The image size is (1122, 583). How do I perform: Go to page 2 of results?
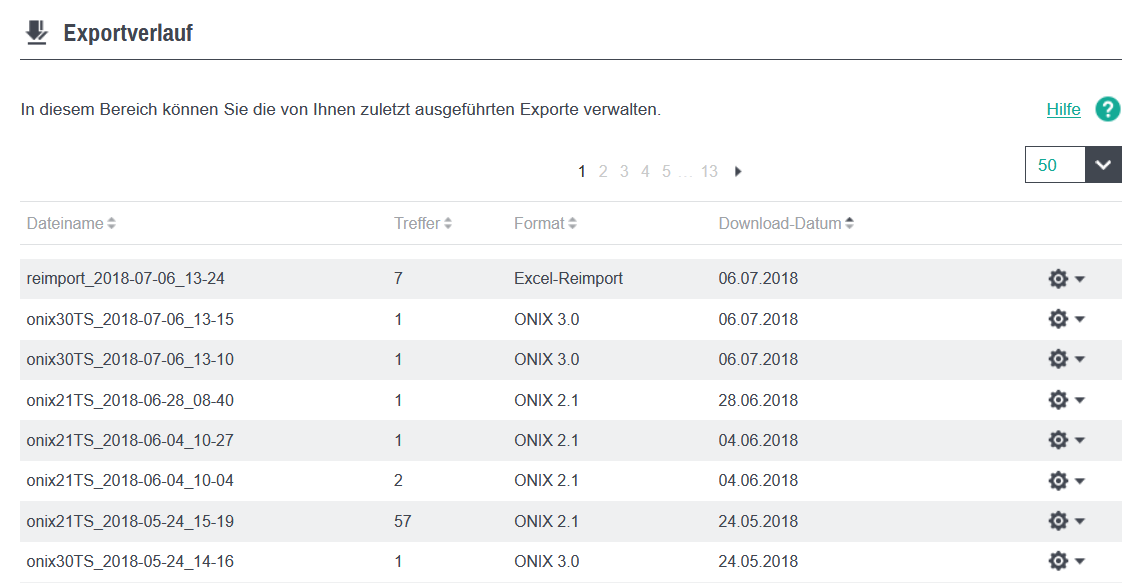[x=603, y=172]
